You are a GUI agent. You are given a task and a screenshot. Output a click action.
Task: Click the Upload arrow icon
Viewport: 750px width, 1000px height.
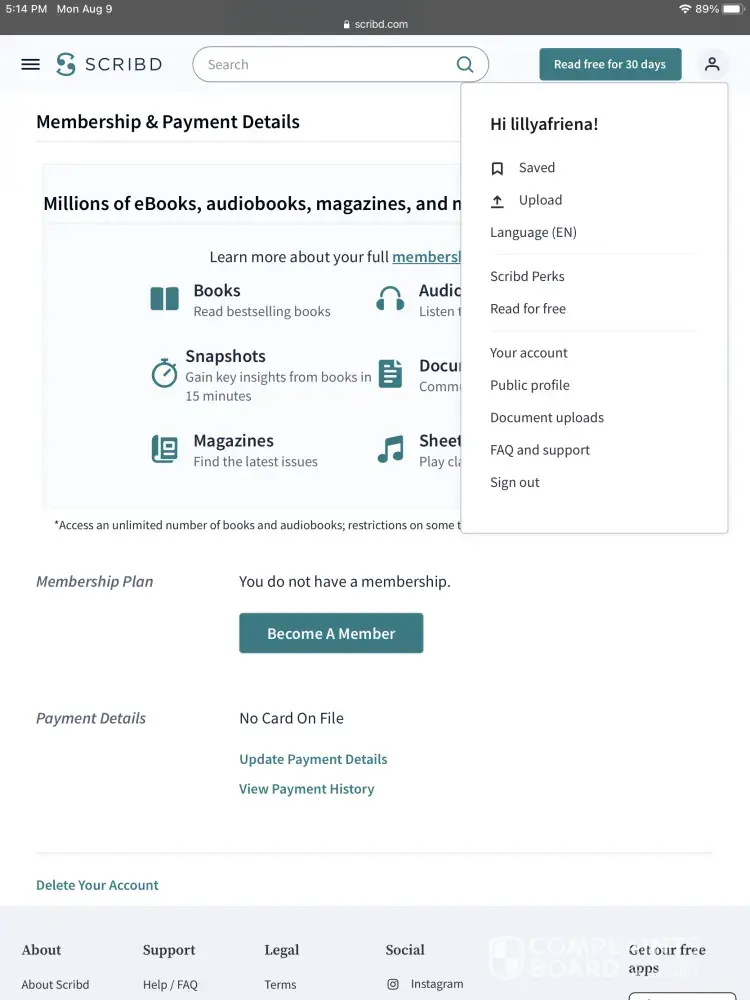pyautogui.click(x=497, y=201)
